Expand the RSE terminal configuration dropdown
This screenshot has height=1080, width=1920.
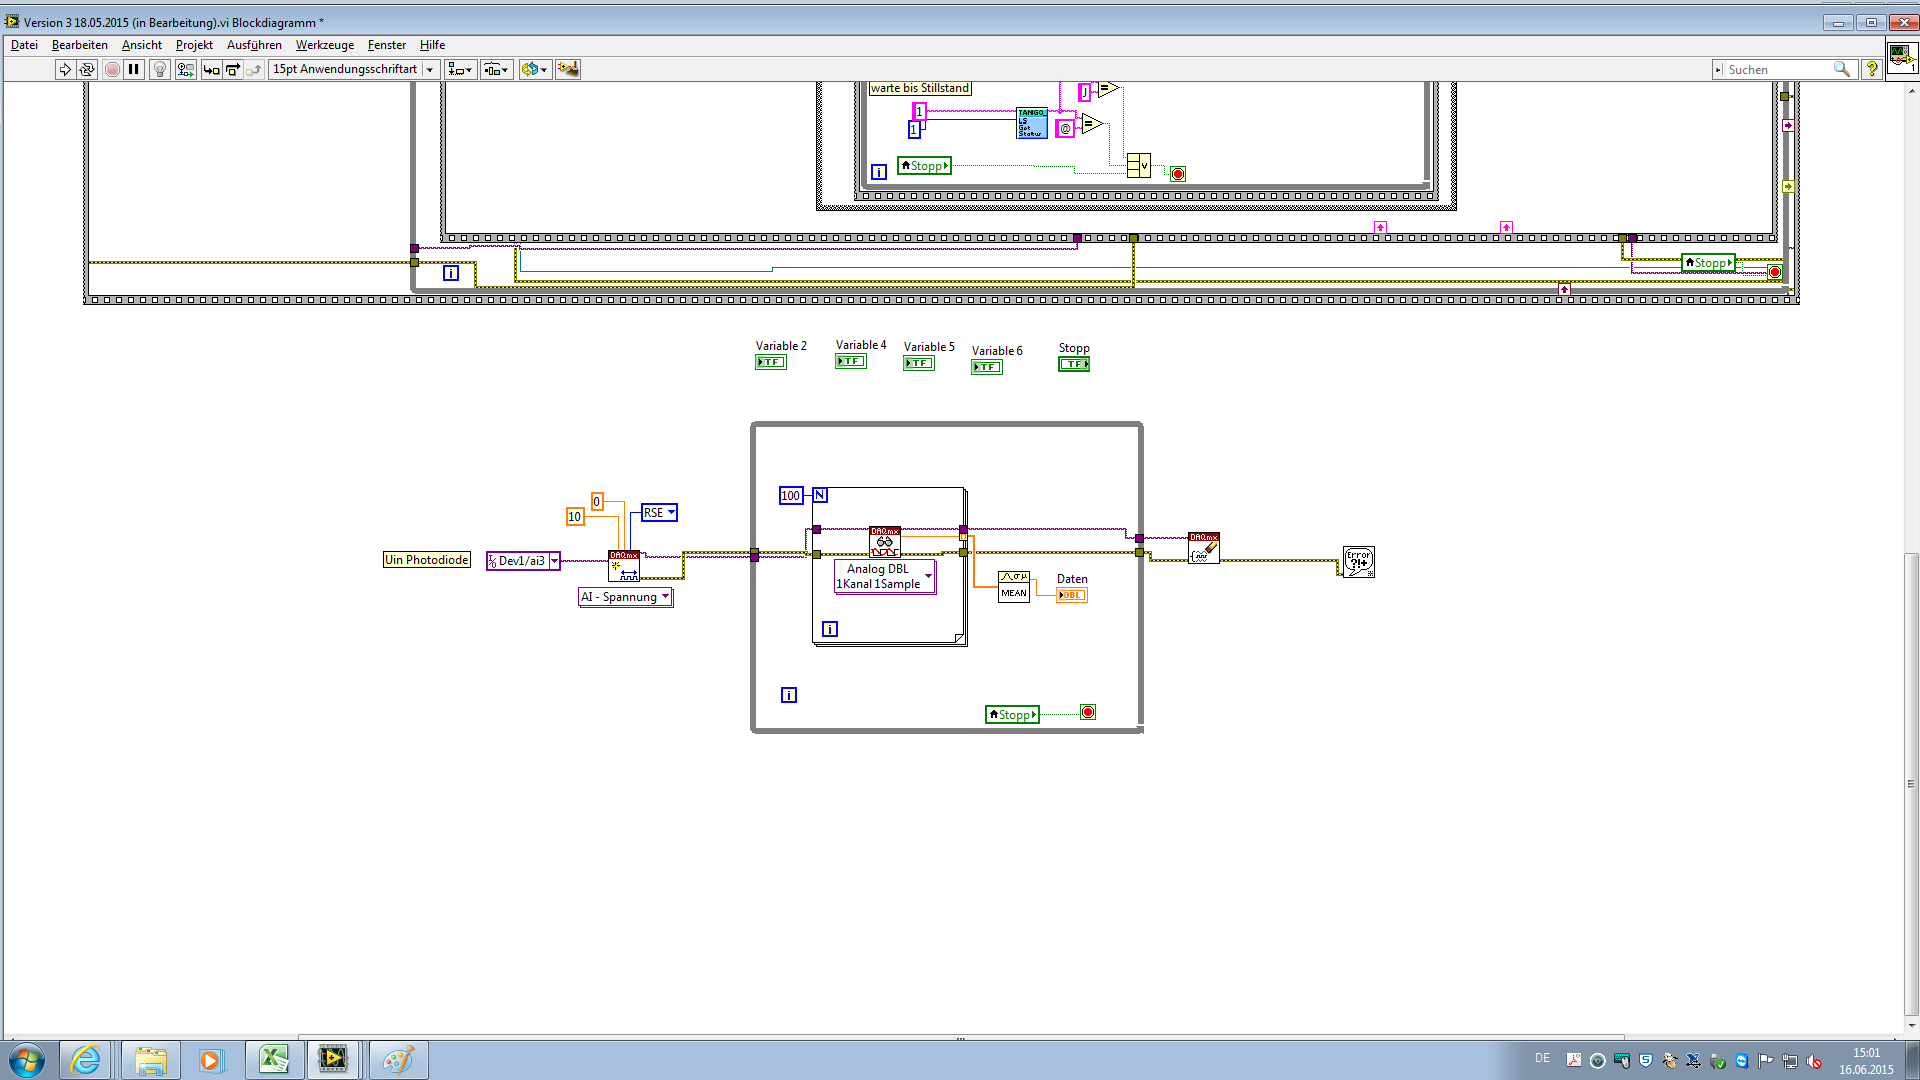click(671, 512)
